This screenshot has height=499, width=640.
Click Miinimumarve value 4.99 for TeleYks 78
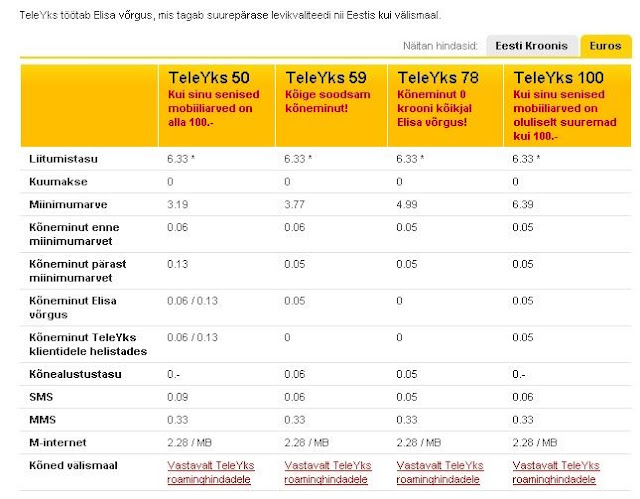pos(407,204)
